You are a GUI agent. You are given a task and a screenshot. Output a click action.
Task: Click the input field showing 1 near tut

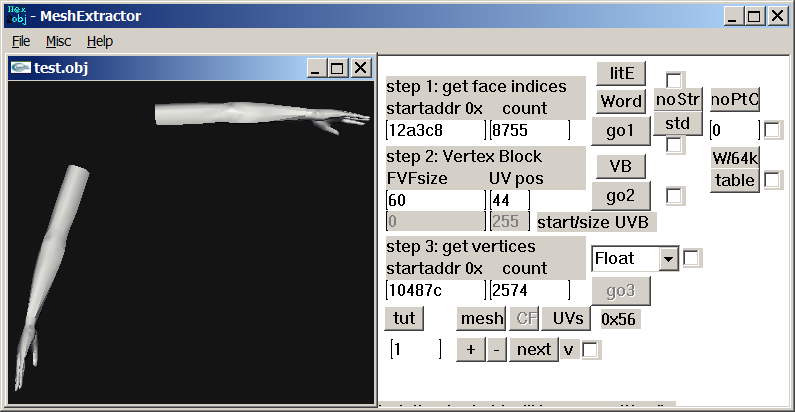tap(416, 349)
